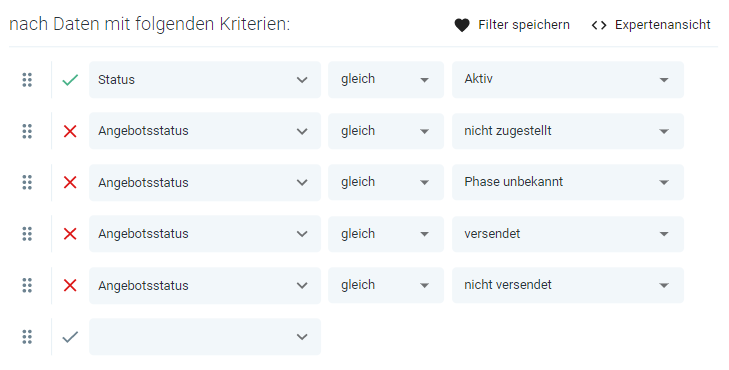
Task: Click the drag handle of the versendet row
Action: pyautogui.click(x=27, y=234)
